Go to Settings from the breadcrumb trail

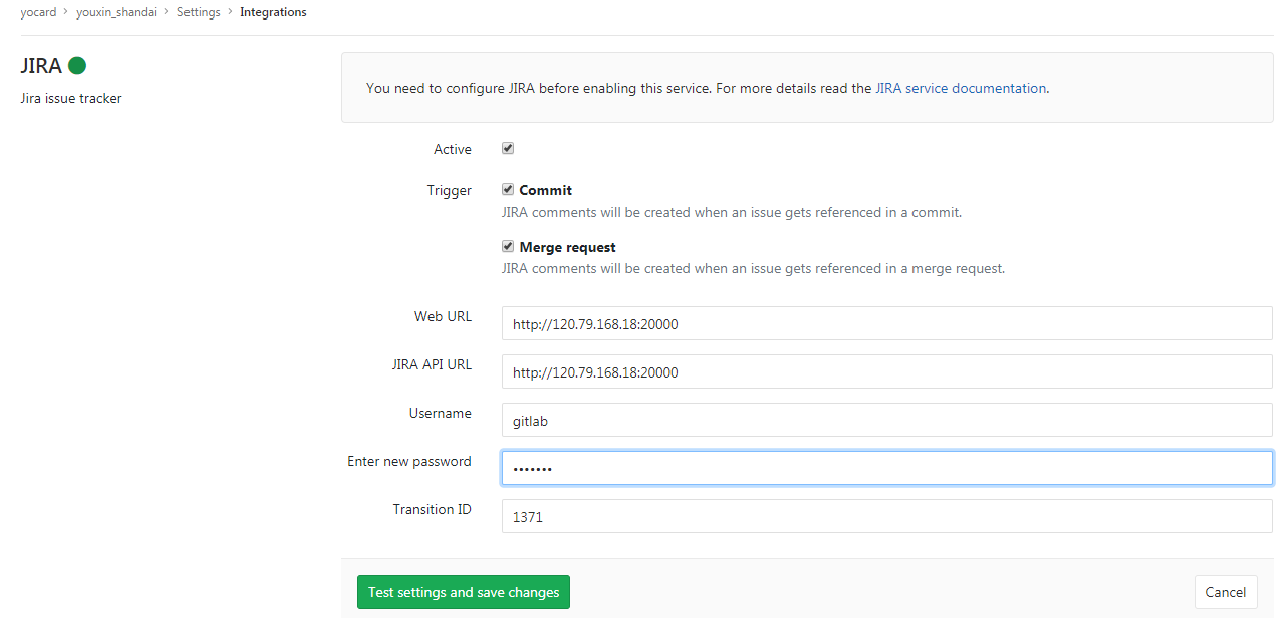click(x=198, y=11)
